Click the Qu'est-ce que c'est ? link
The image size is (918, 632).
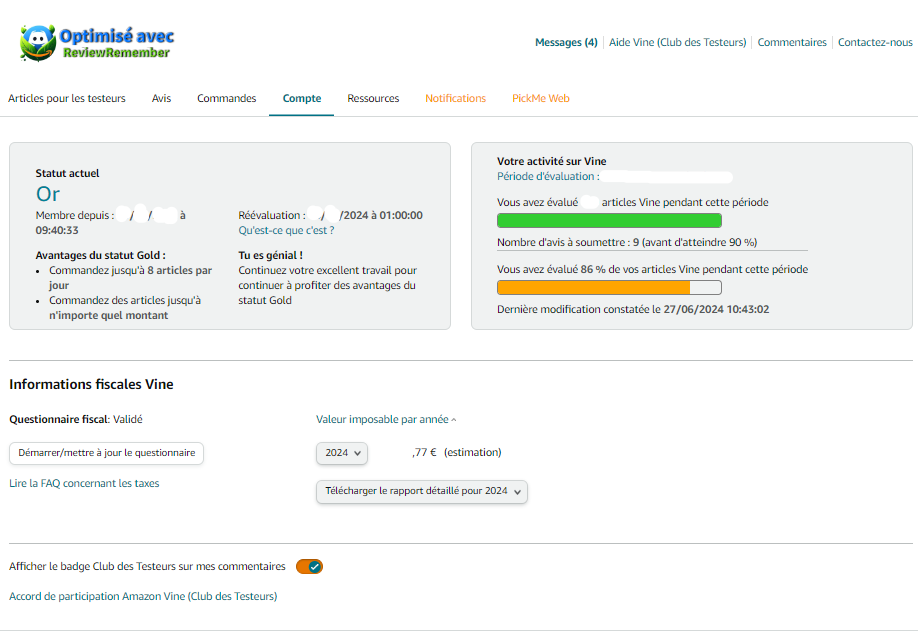[x=286, y=230]
